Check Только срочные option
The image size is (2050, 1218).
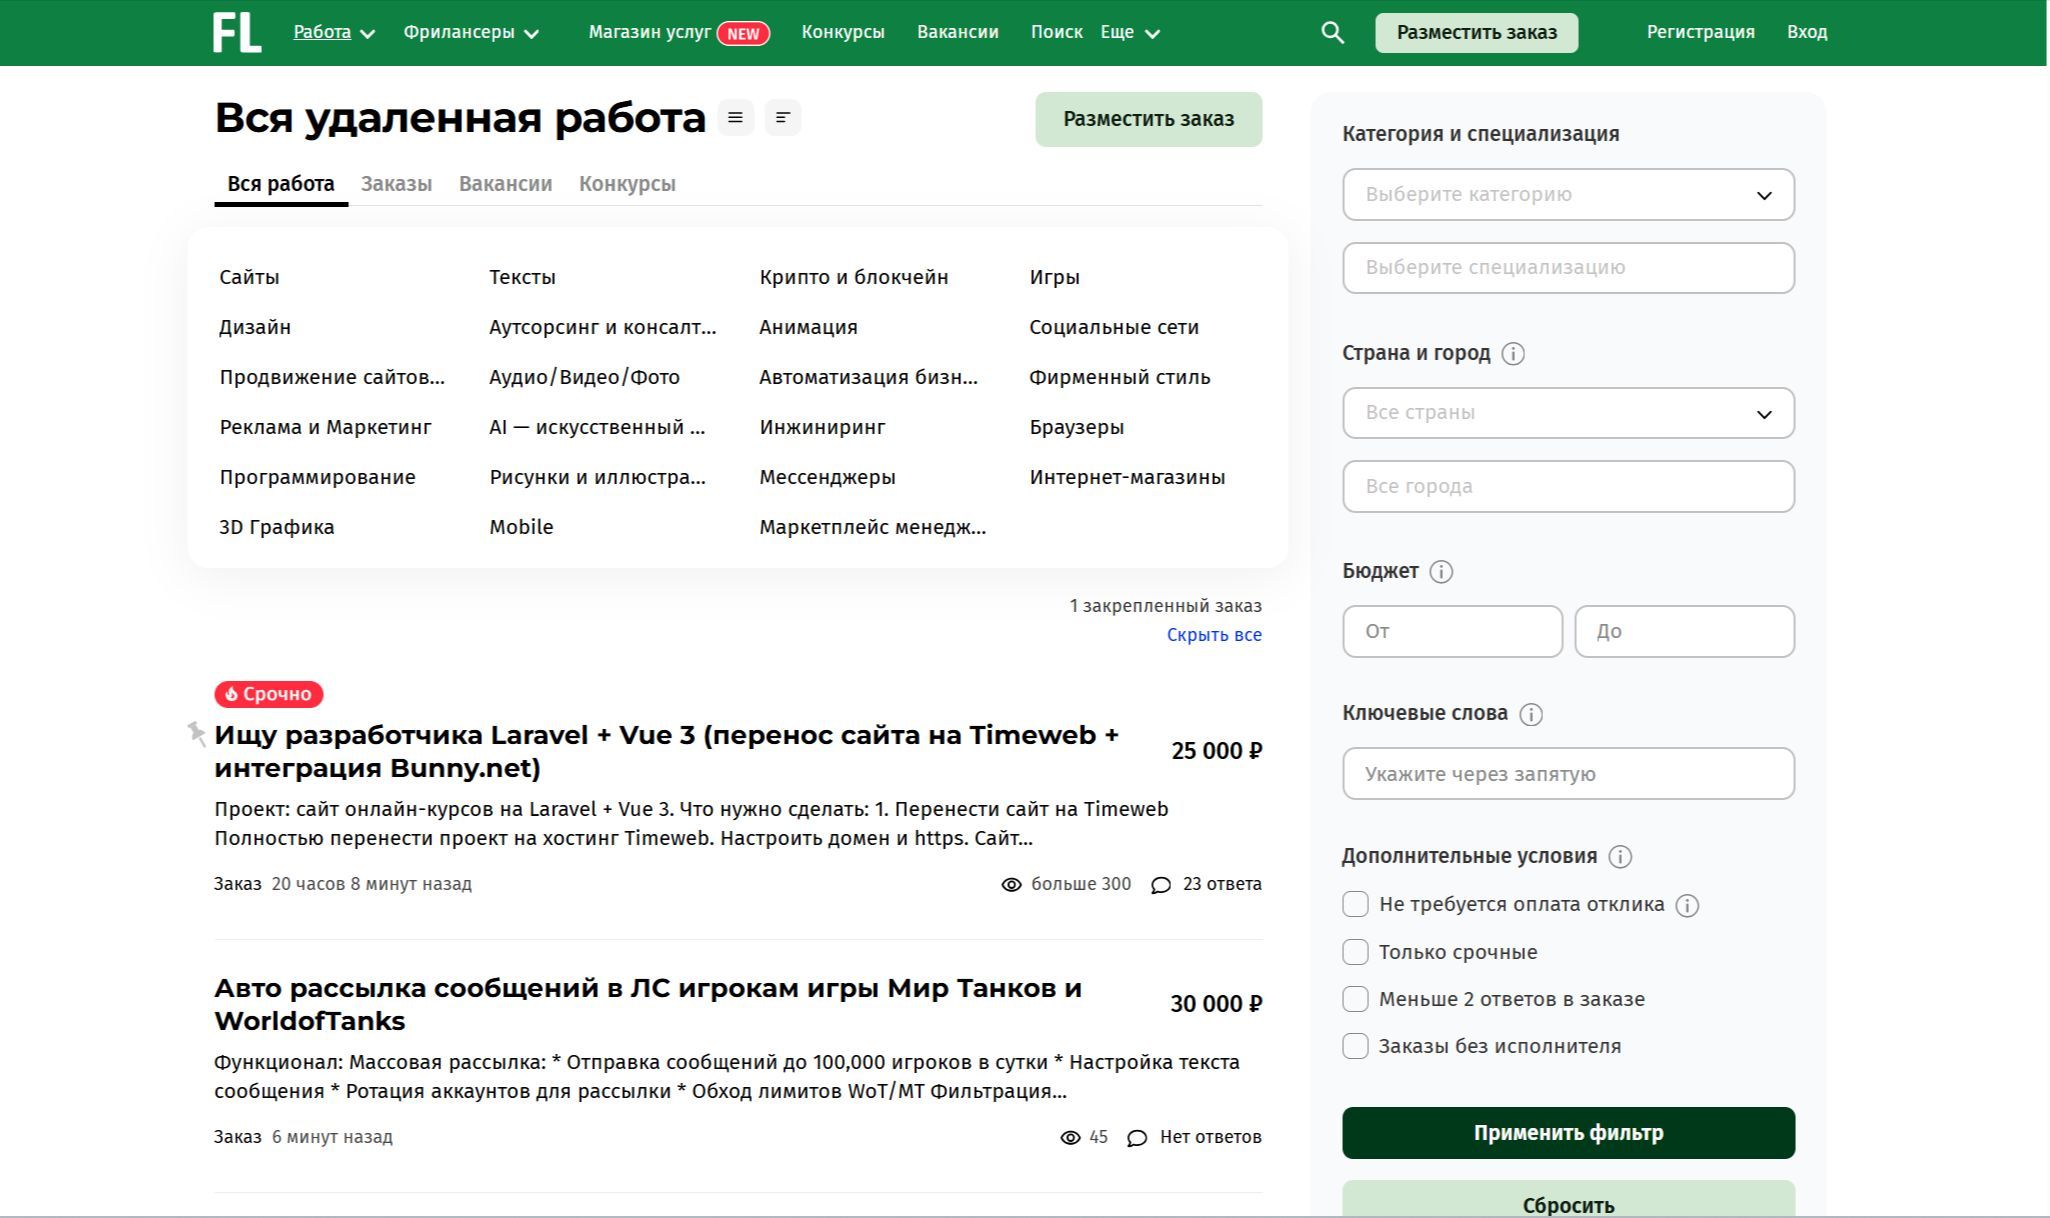tap(1355, 952)
